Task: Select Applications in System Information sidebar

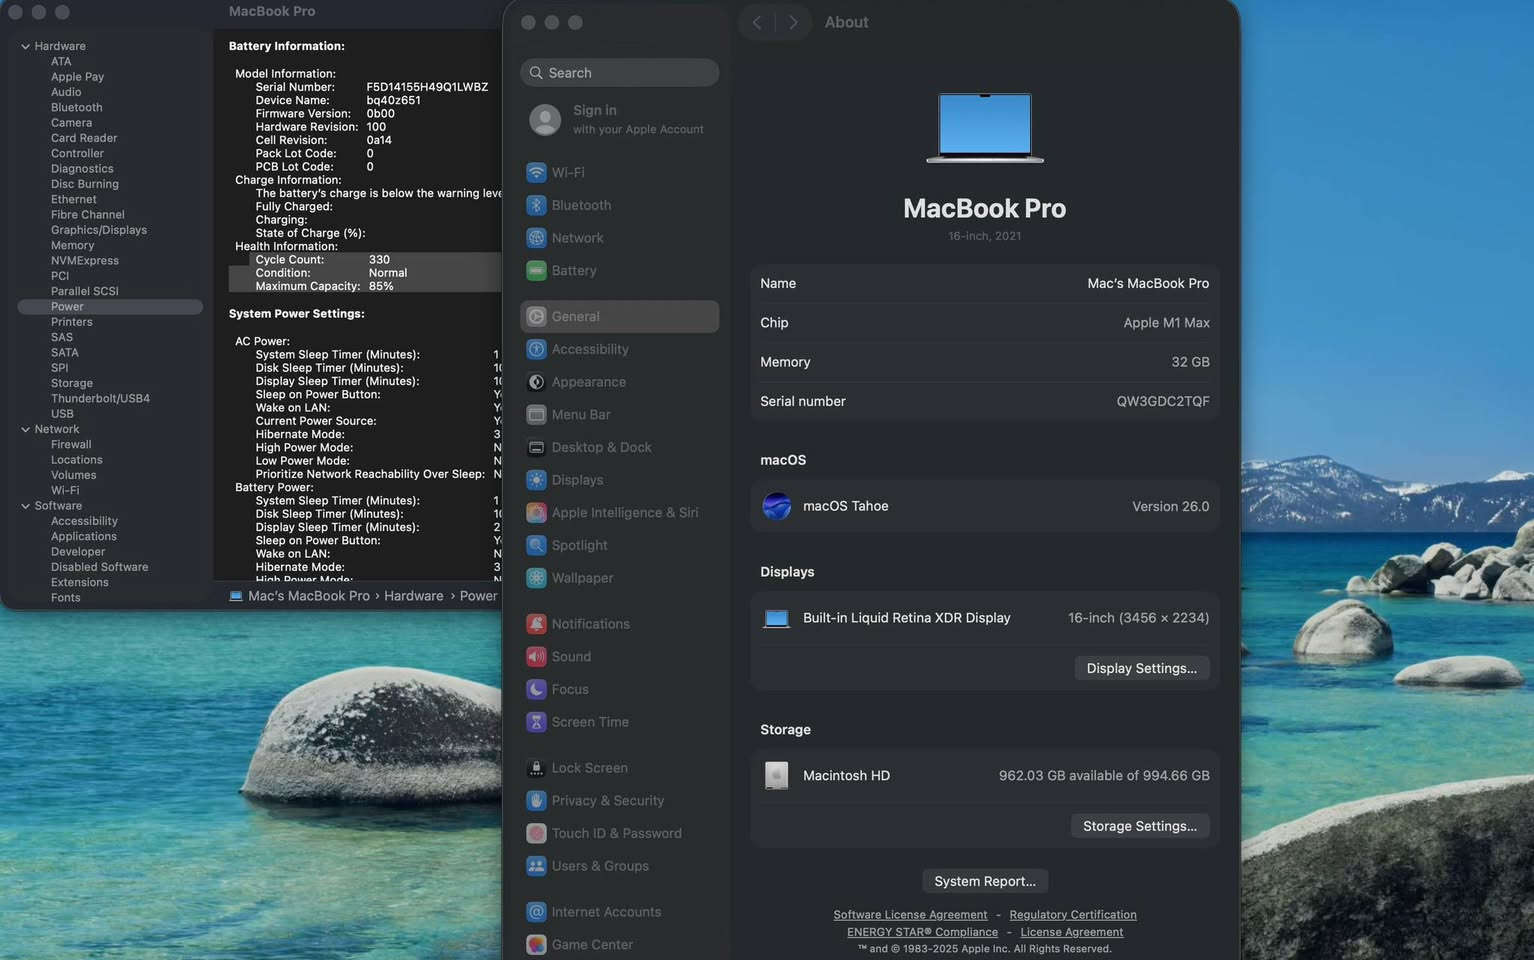Action: (x=84, y=536)
